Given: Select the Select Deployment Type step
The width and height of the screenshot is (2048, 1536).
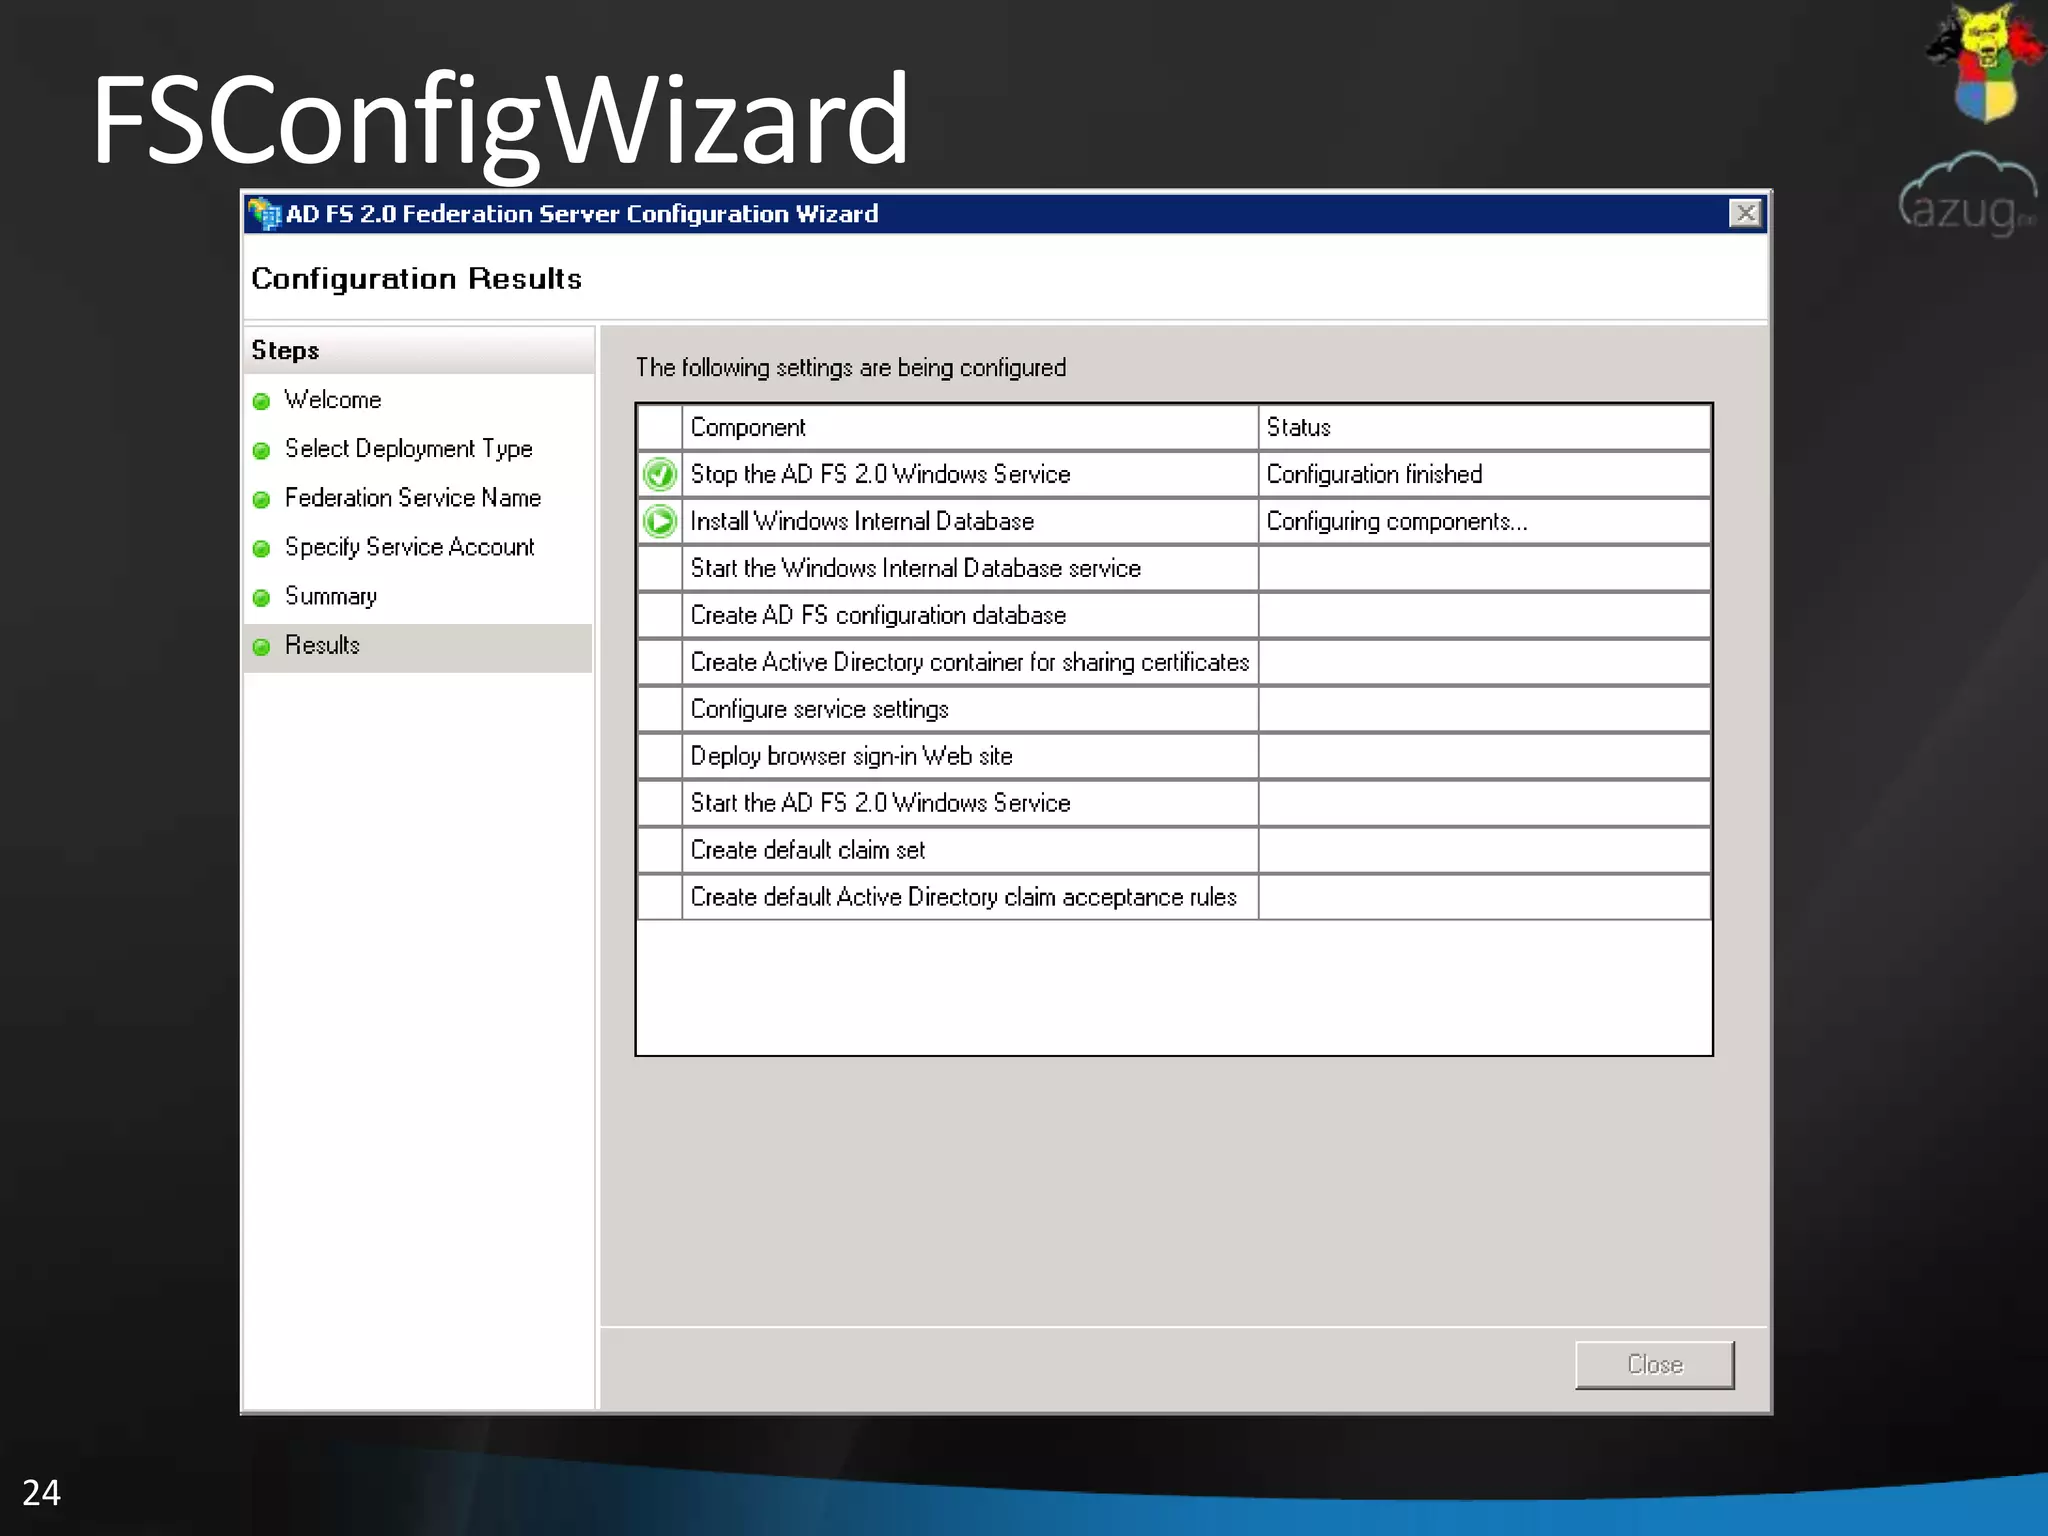Looking at the screenshot, I should point(408,449).
